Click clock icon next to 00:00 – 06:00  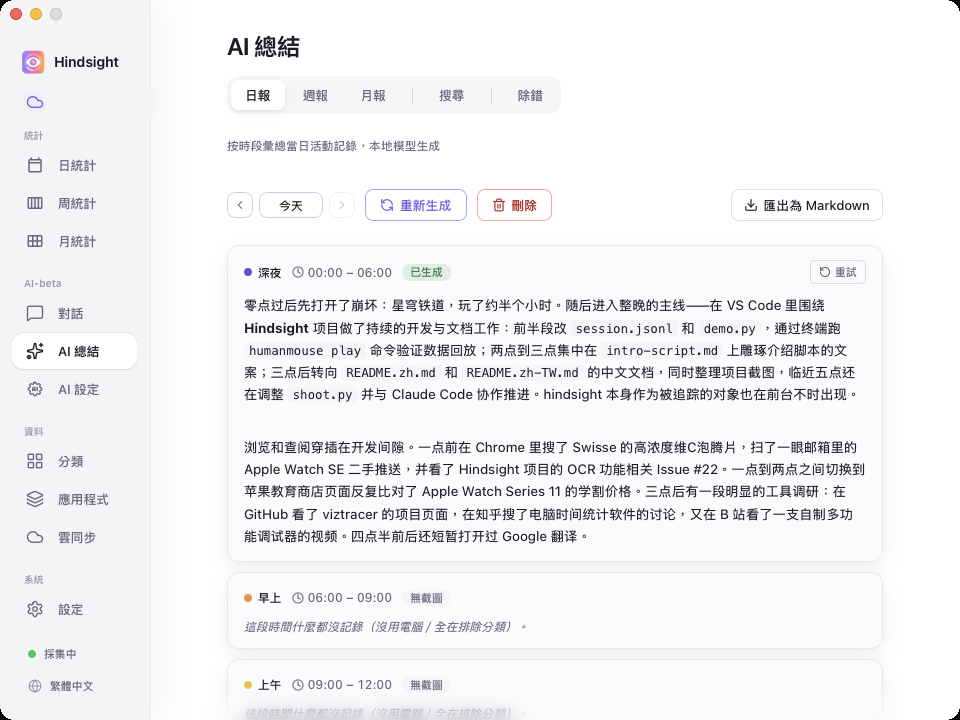pos(298,272)
